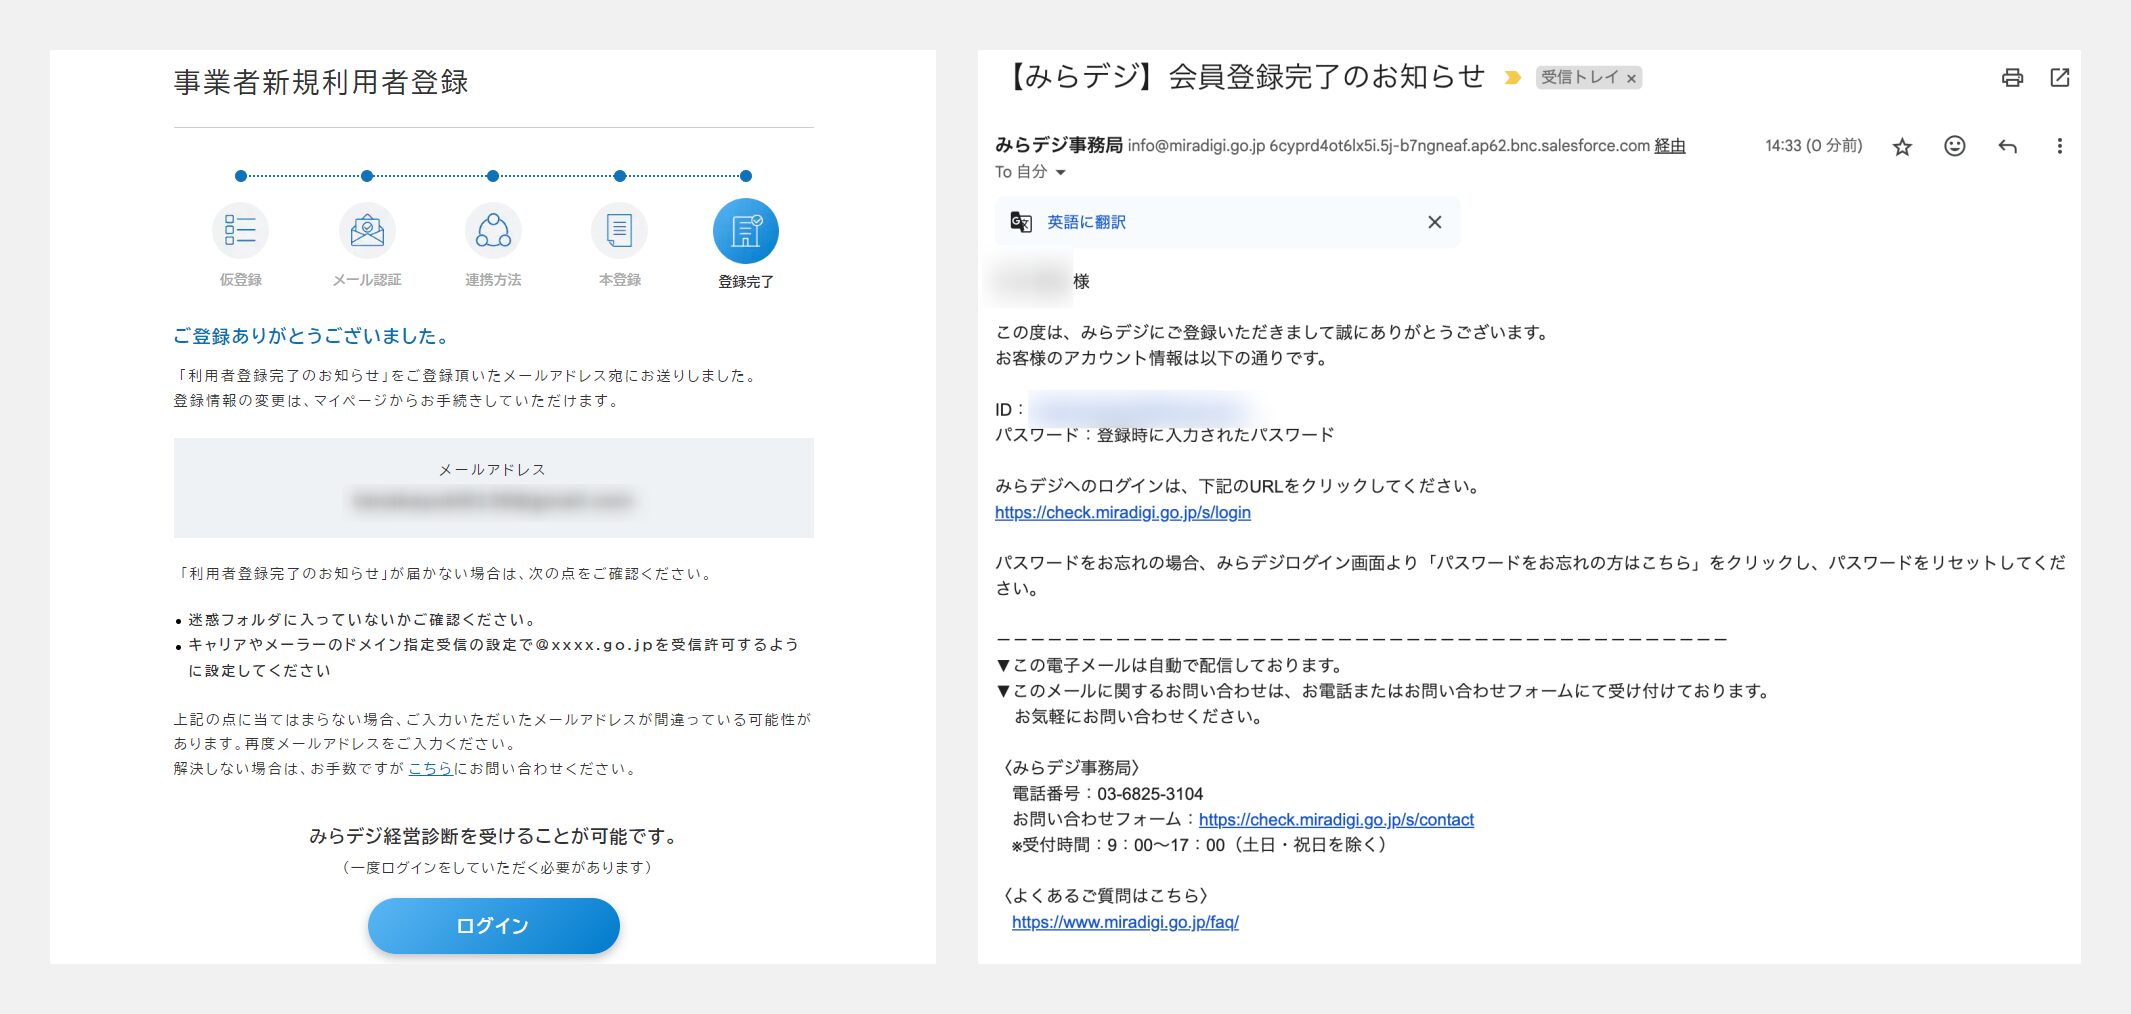Open the three-dot more options menu
The width and height of the screenshot is (2131, 1014).
point(2059,146)
